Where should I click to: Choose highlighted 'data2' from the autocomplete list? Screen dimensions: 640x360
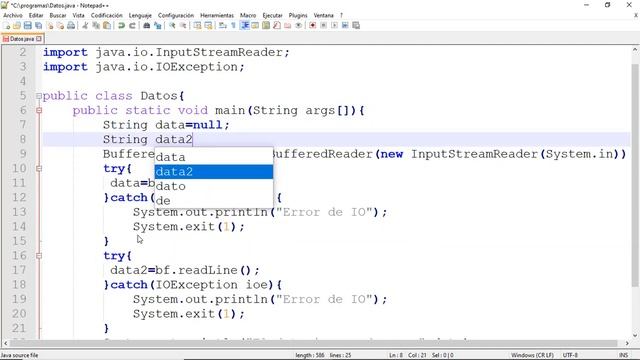point(214,172)
